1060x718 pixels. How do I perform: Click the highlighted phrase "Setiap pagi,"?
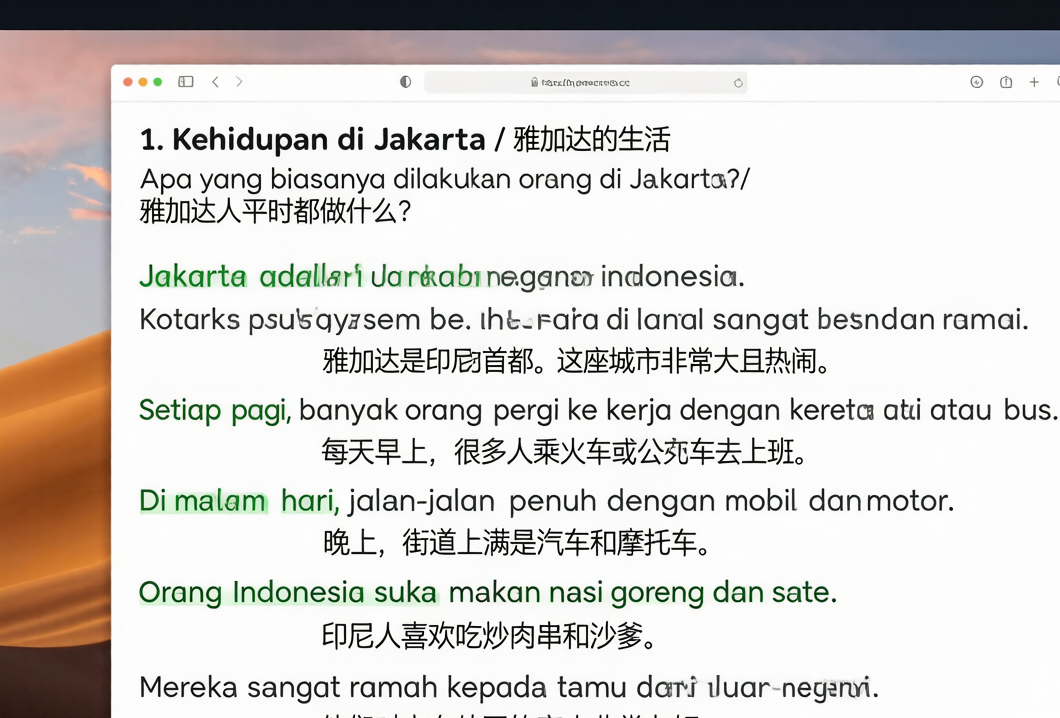pos(215,411)
